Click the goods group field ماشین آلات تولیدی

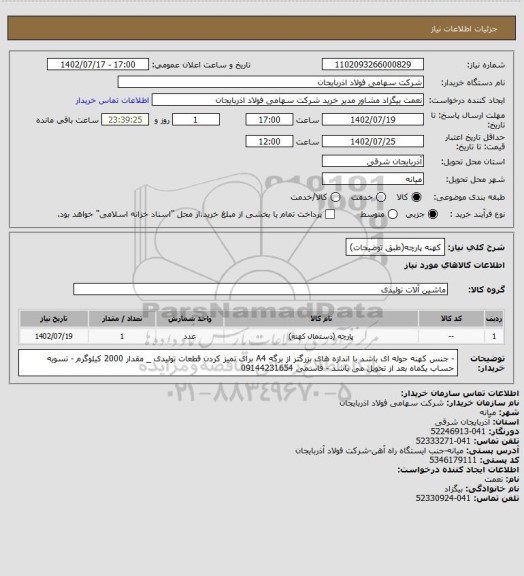coord(260,289)
